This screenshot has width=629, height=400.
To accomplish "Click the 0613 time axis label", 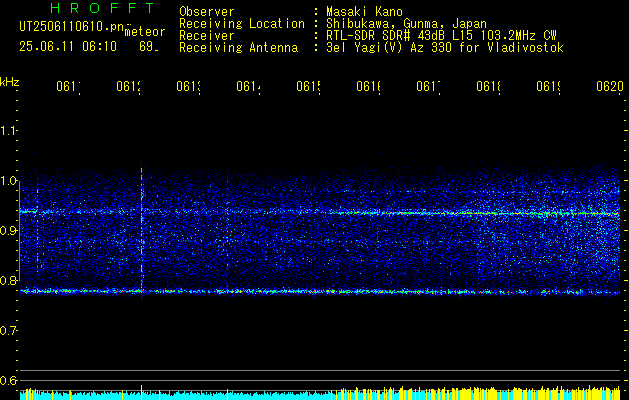I will pyautogui.click(x=189, y=86).
